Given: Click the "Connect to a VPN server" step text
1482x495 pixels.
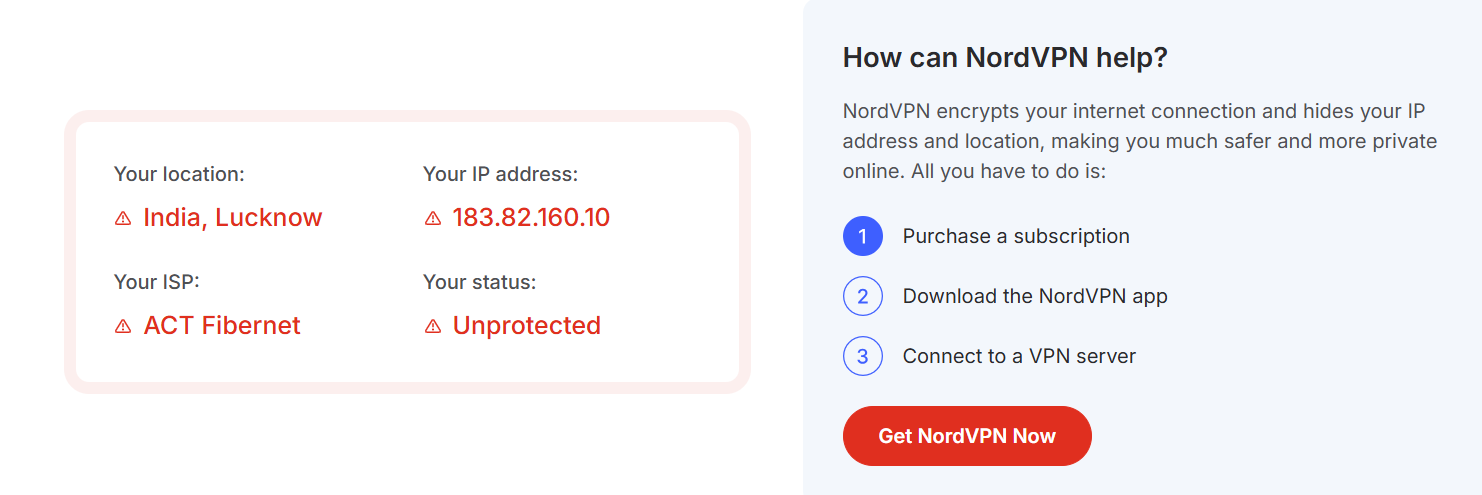Looking at the screenshot, I should 1019,357.
